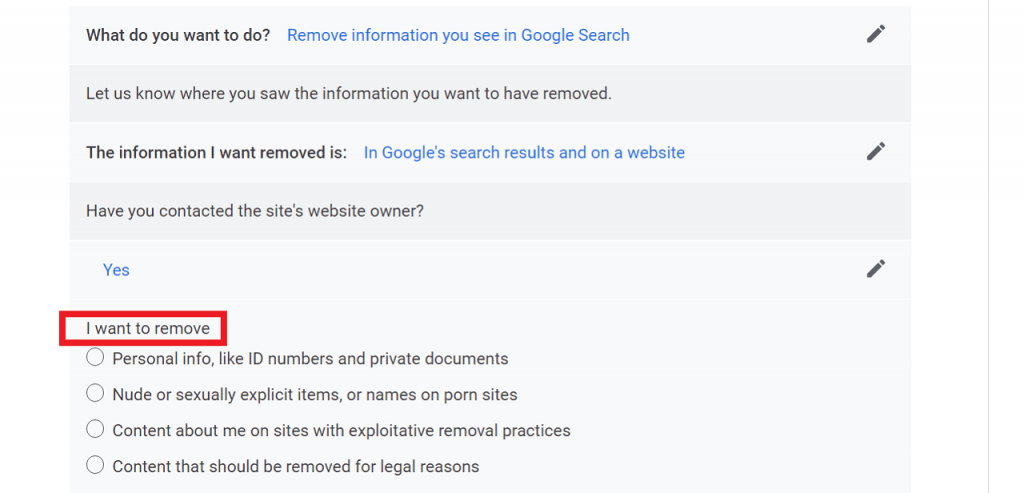
Task: Click the 'Personal info, like ID numbers and private documents' label text
Action: [x=310, y=358]
